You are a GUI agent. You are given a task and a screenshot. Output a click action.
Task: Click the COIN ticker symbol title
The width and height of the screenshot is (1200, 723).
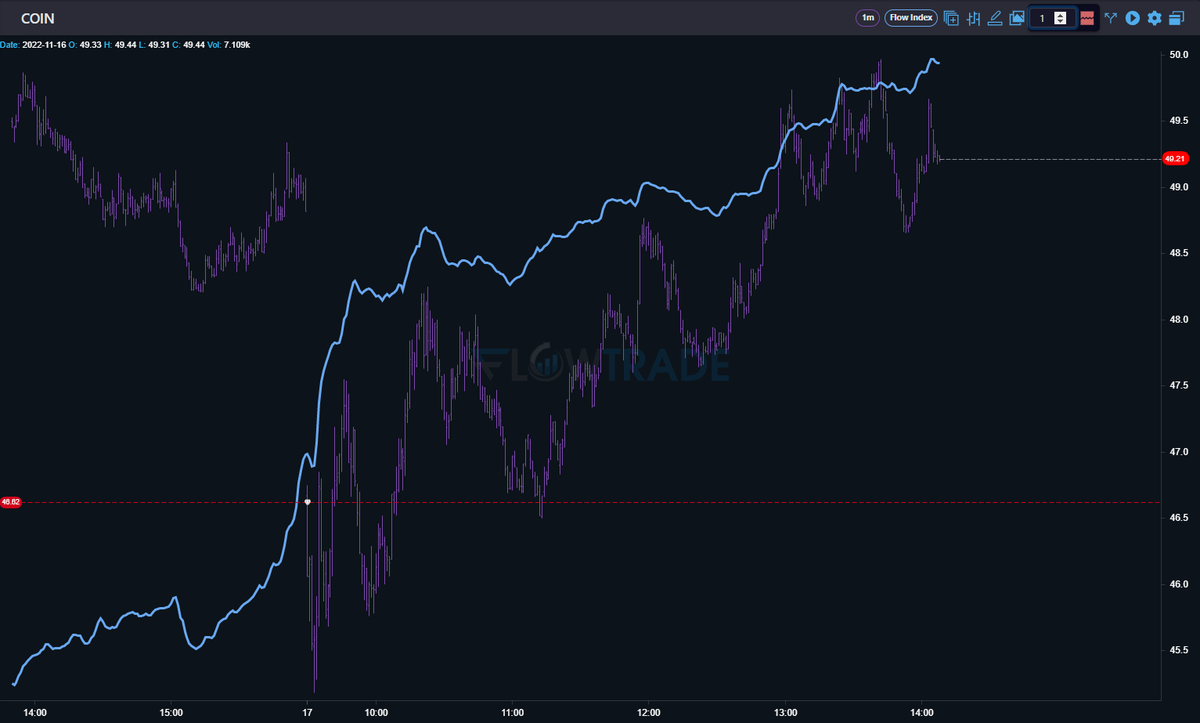pos(38,18)
